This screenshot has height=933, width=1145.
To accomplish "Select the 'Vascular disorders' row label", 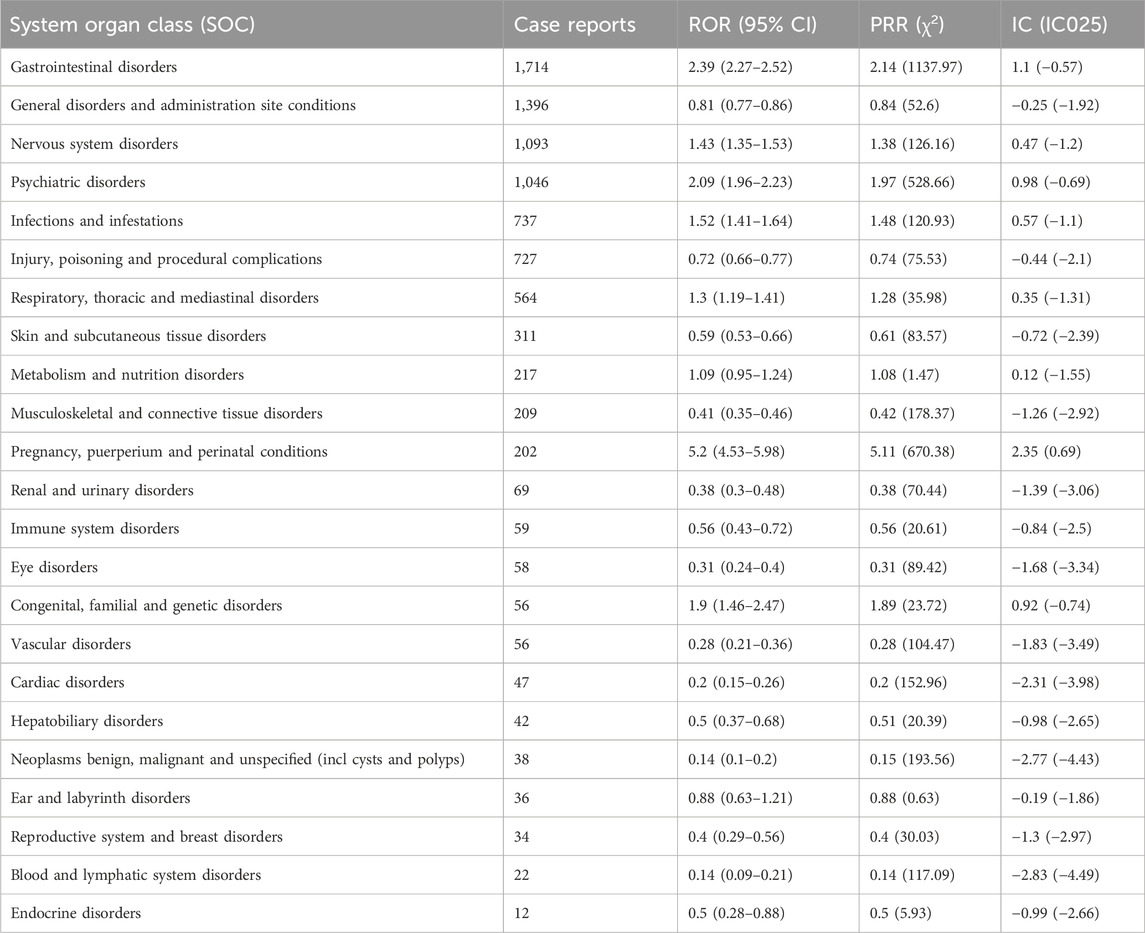I will pyautogui.click(x=71, y=644).
